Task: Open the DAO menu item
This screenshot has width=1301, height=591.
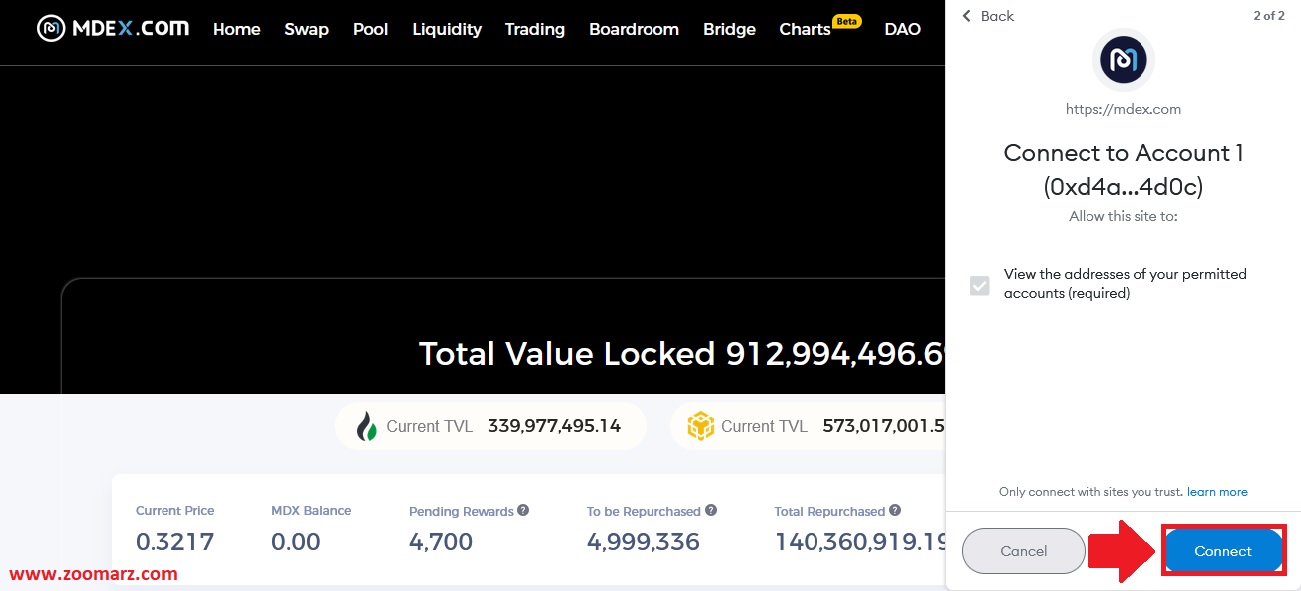Action: point(903,29)
